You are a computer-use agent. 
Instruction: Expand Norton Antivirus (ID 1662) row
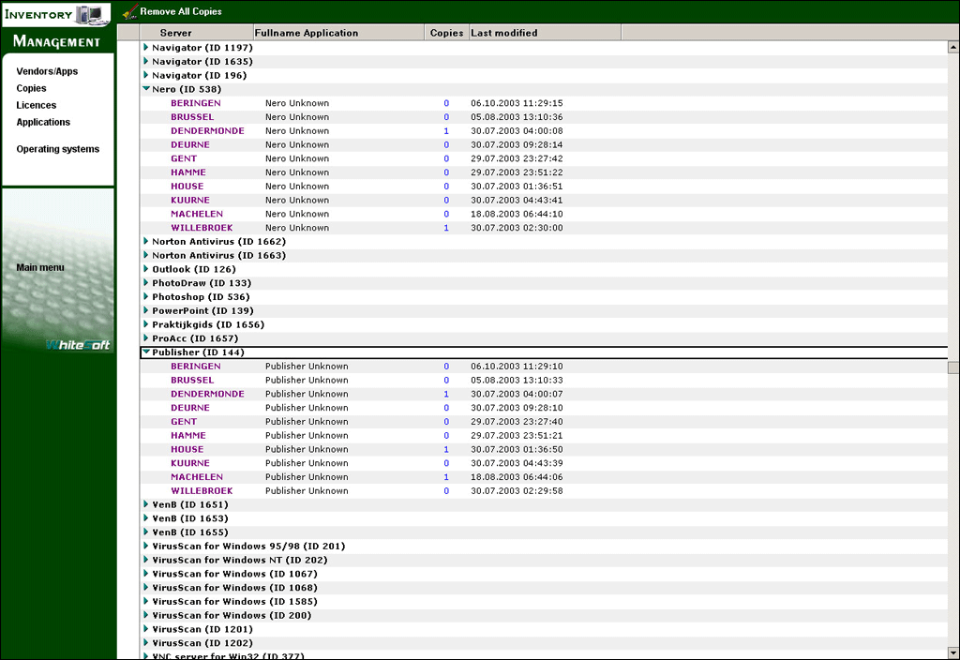(146, 241)
